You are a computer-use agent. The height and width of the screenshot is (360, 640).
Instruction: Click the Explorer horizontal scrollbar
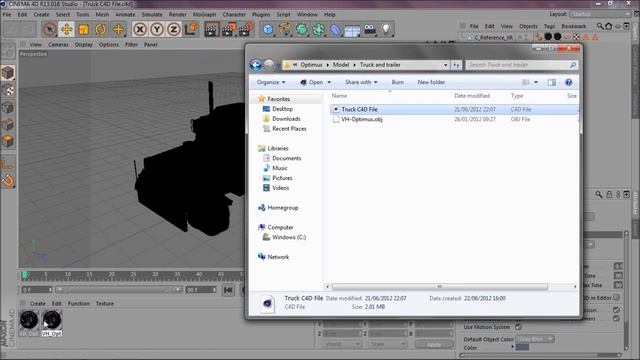(440, 287)
